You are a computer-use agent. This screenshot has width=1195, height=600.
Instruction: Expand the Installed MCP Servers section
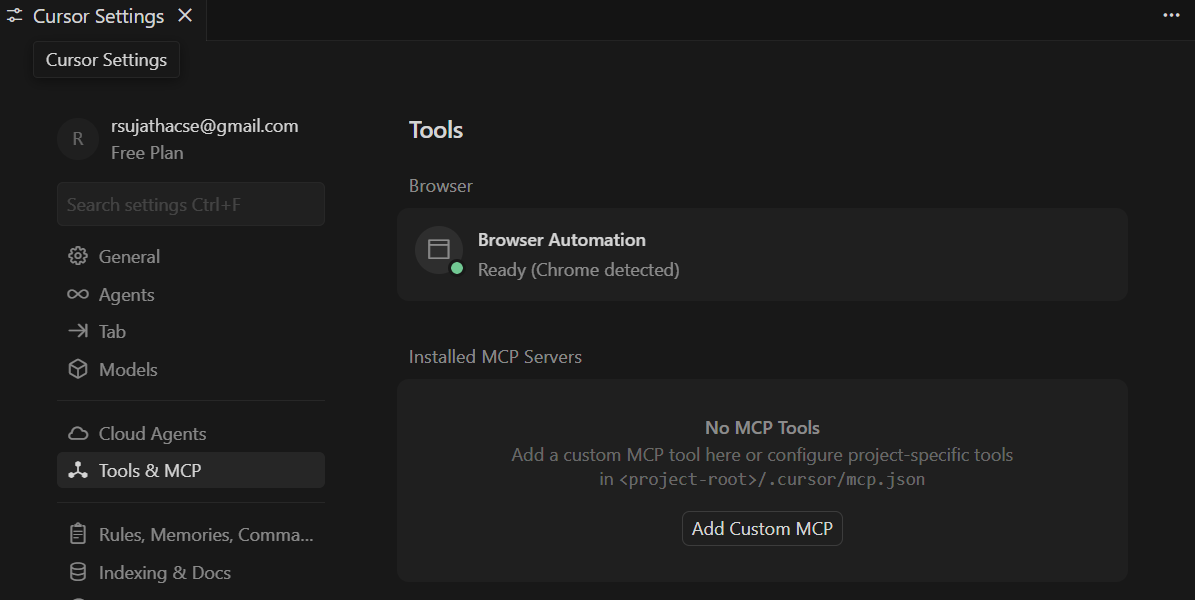(x=494, y=356)
